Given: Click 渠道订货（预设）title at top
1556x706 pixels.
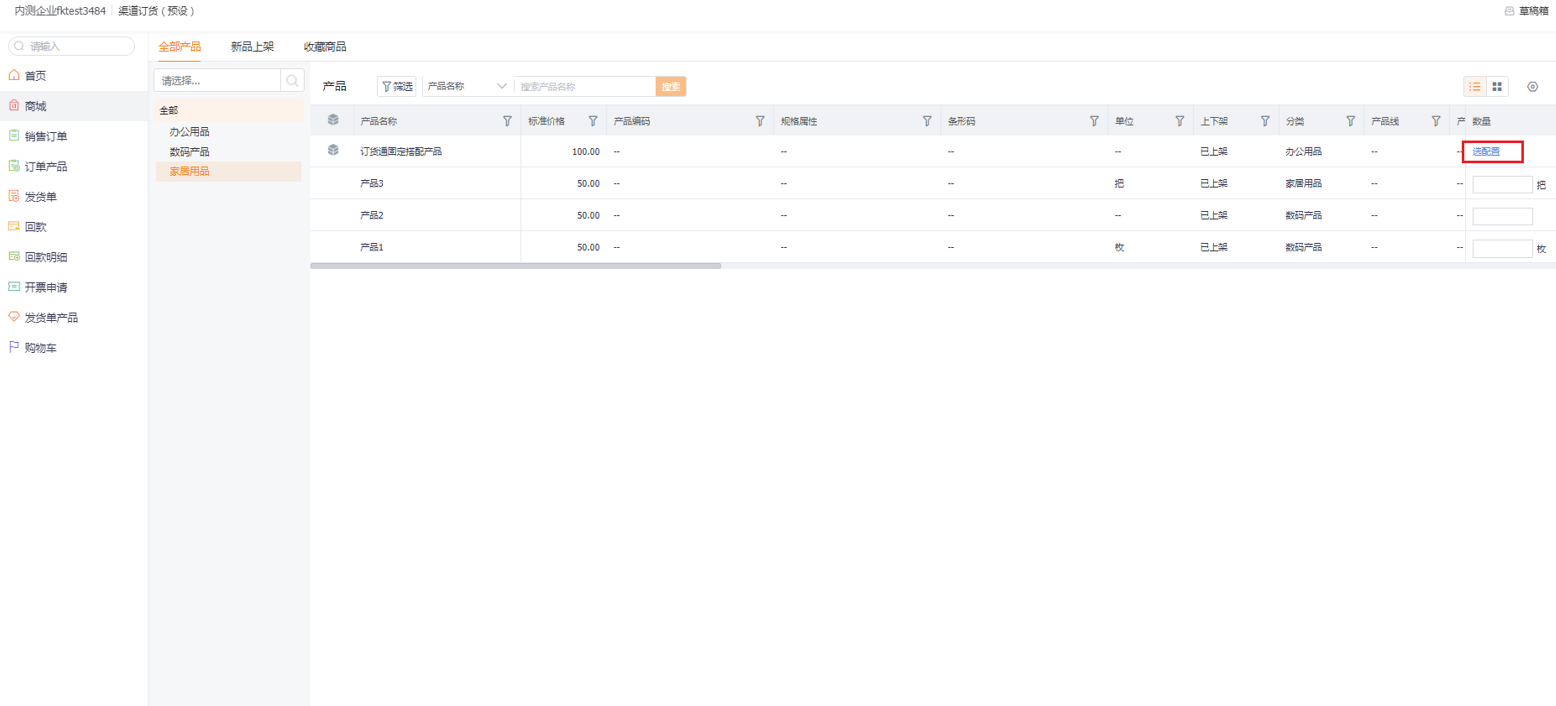Looking at the screenshot, I should (x=157, y=11).
